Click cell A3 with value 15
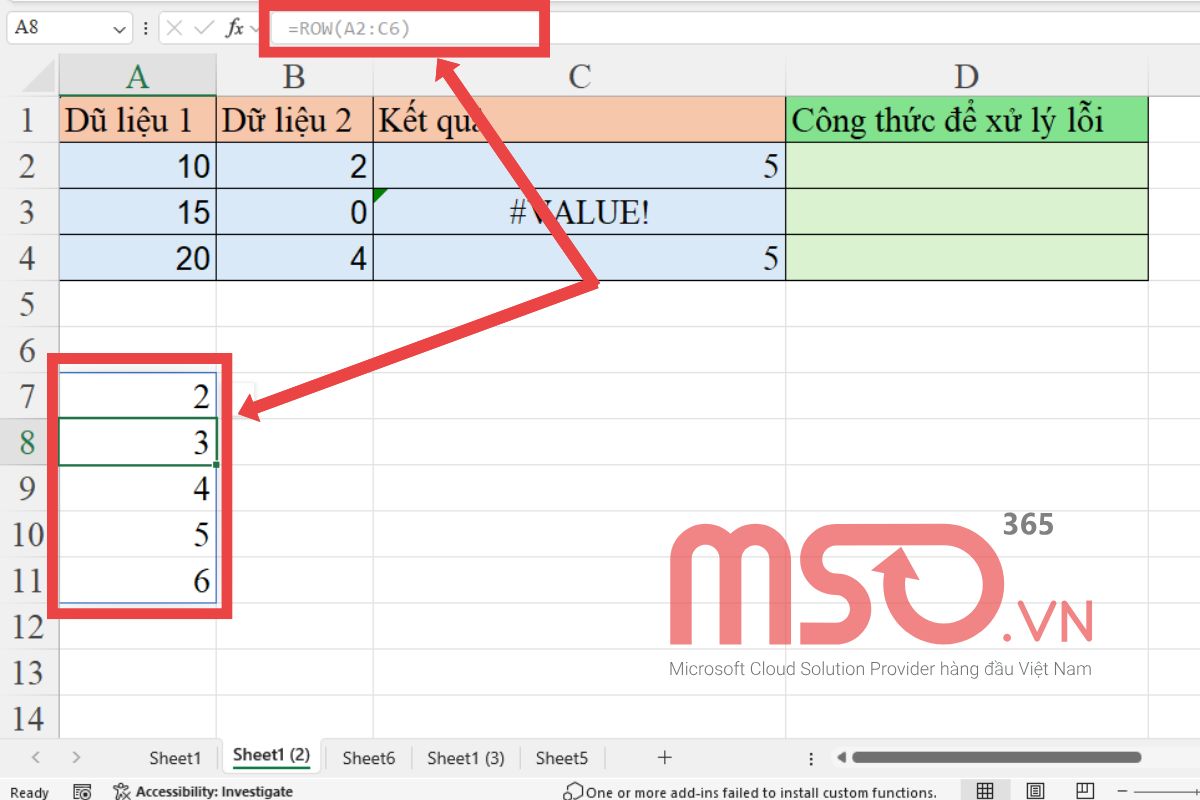The height and width of the screenshot is (800, 1200). point(138,211)
